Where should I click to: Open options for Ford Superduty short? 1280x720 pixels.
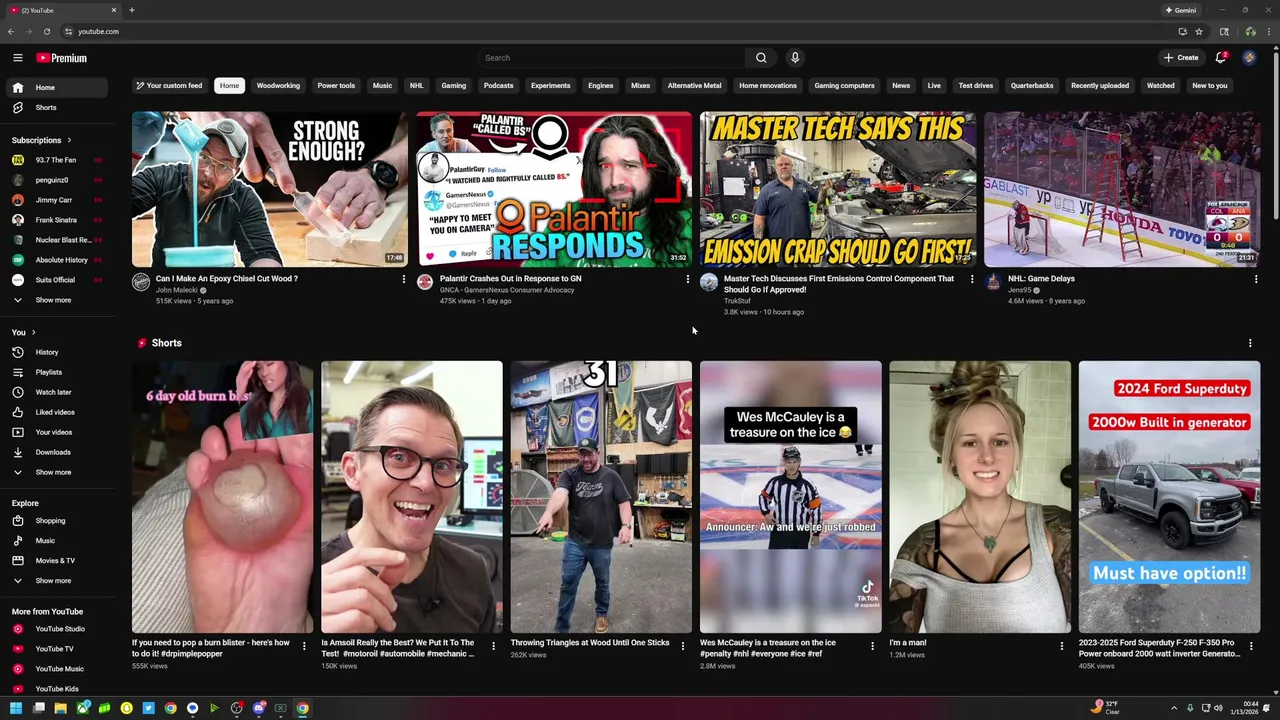[1251, 646]
